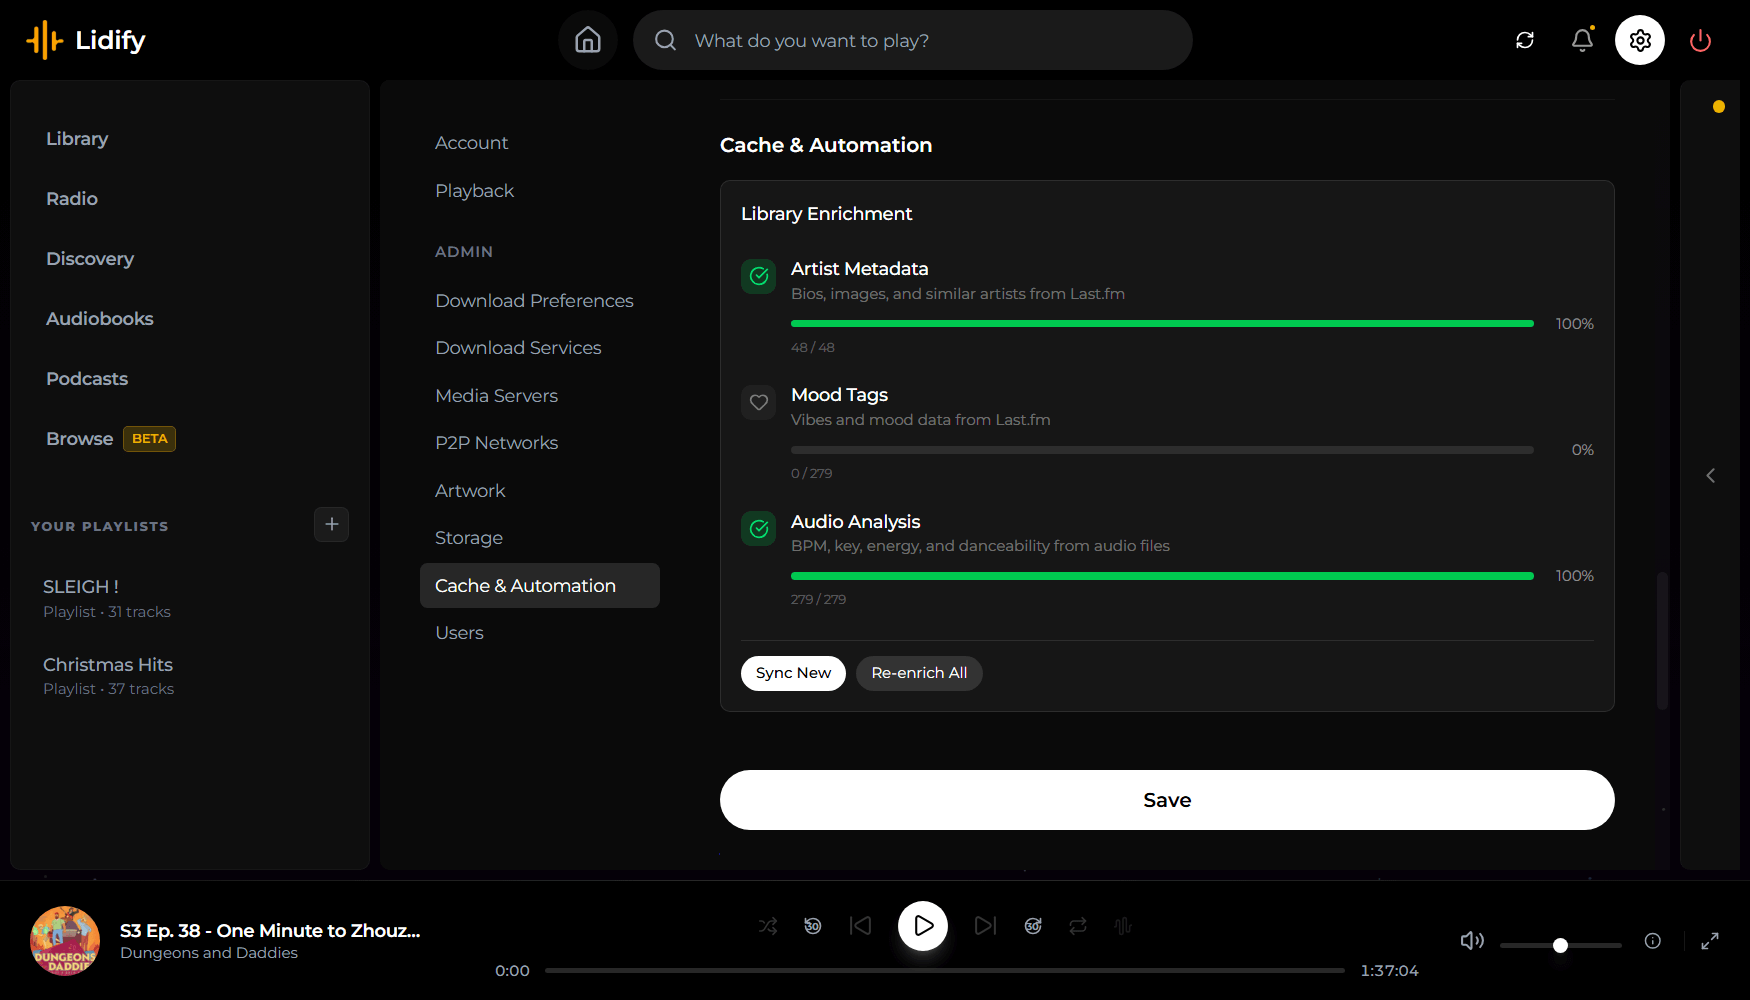Open Audiobooks in the sidebar
Viewport: 1750px width, 1000px height.
[100, 319]
